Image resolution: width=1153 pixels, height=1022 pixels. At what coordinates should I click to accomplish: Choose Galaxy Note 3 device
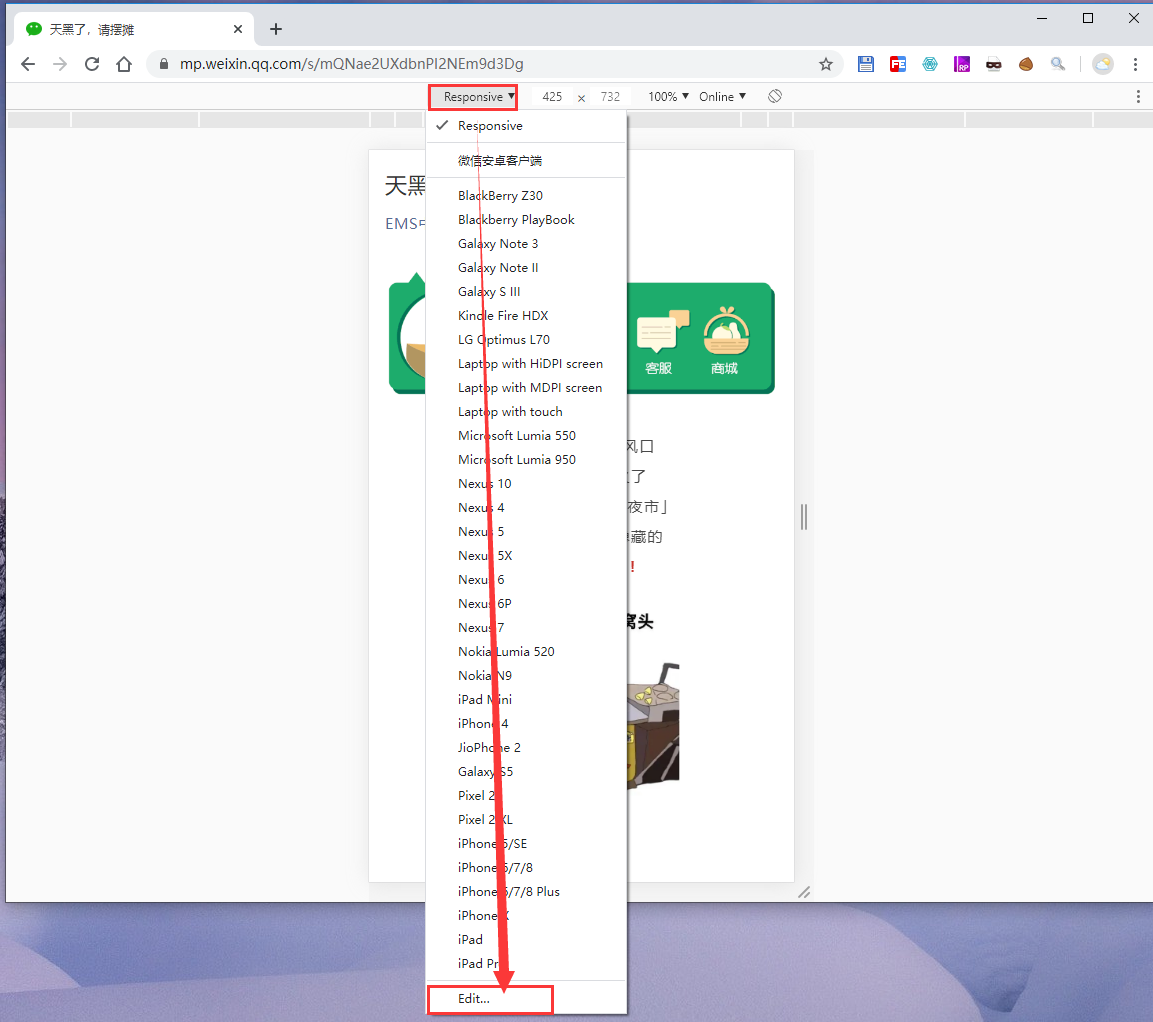click(x=526, y=243)
